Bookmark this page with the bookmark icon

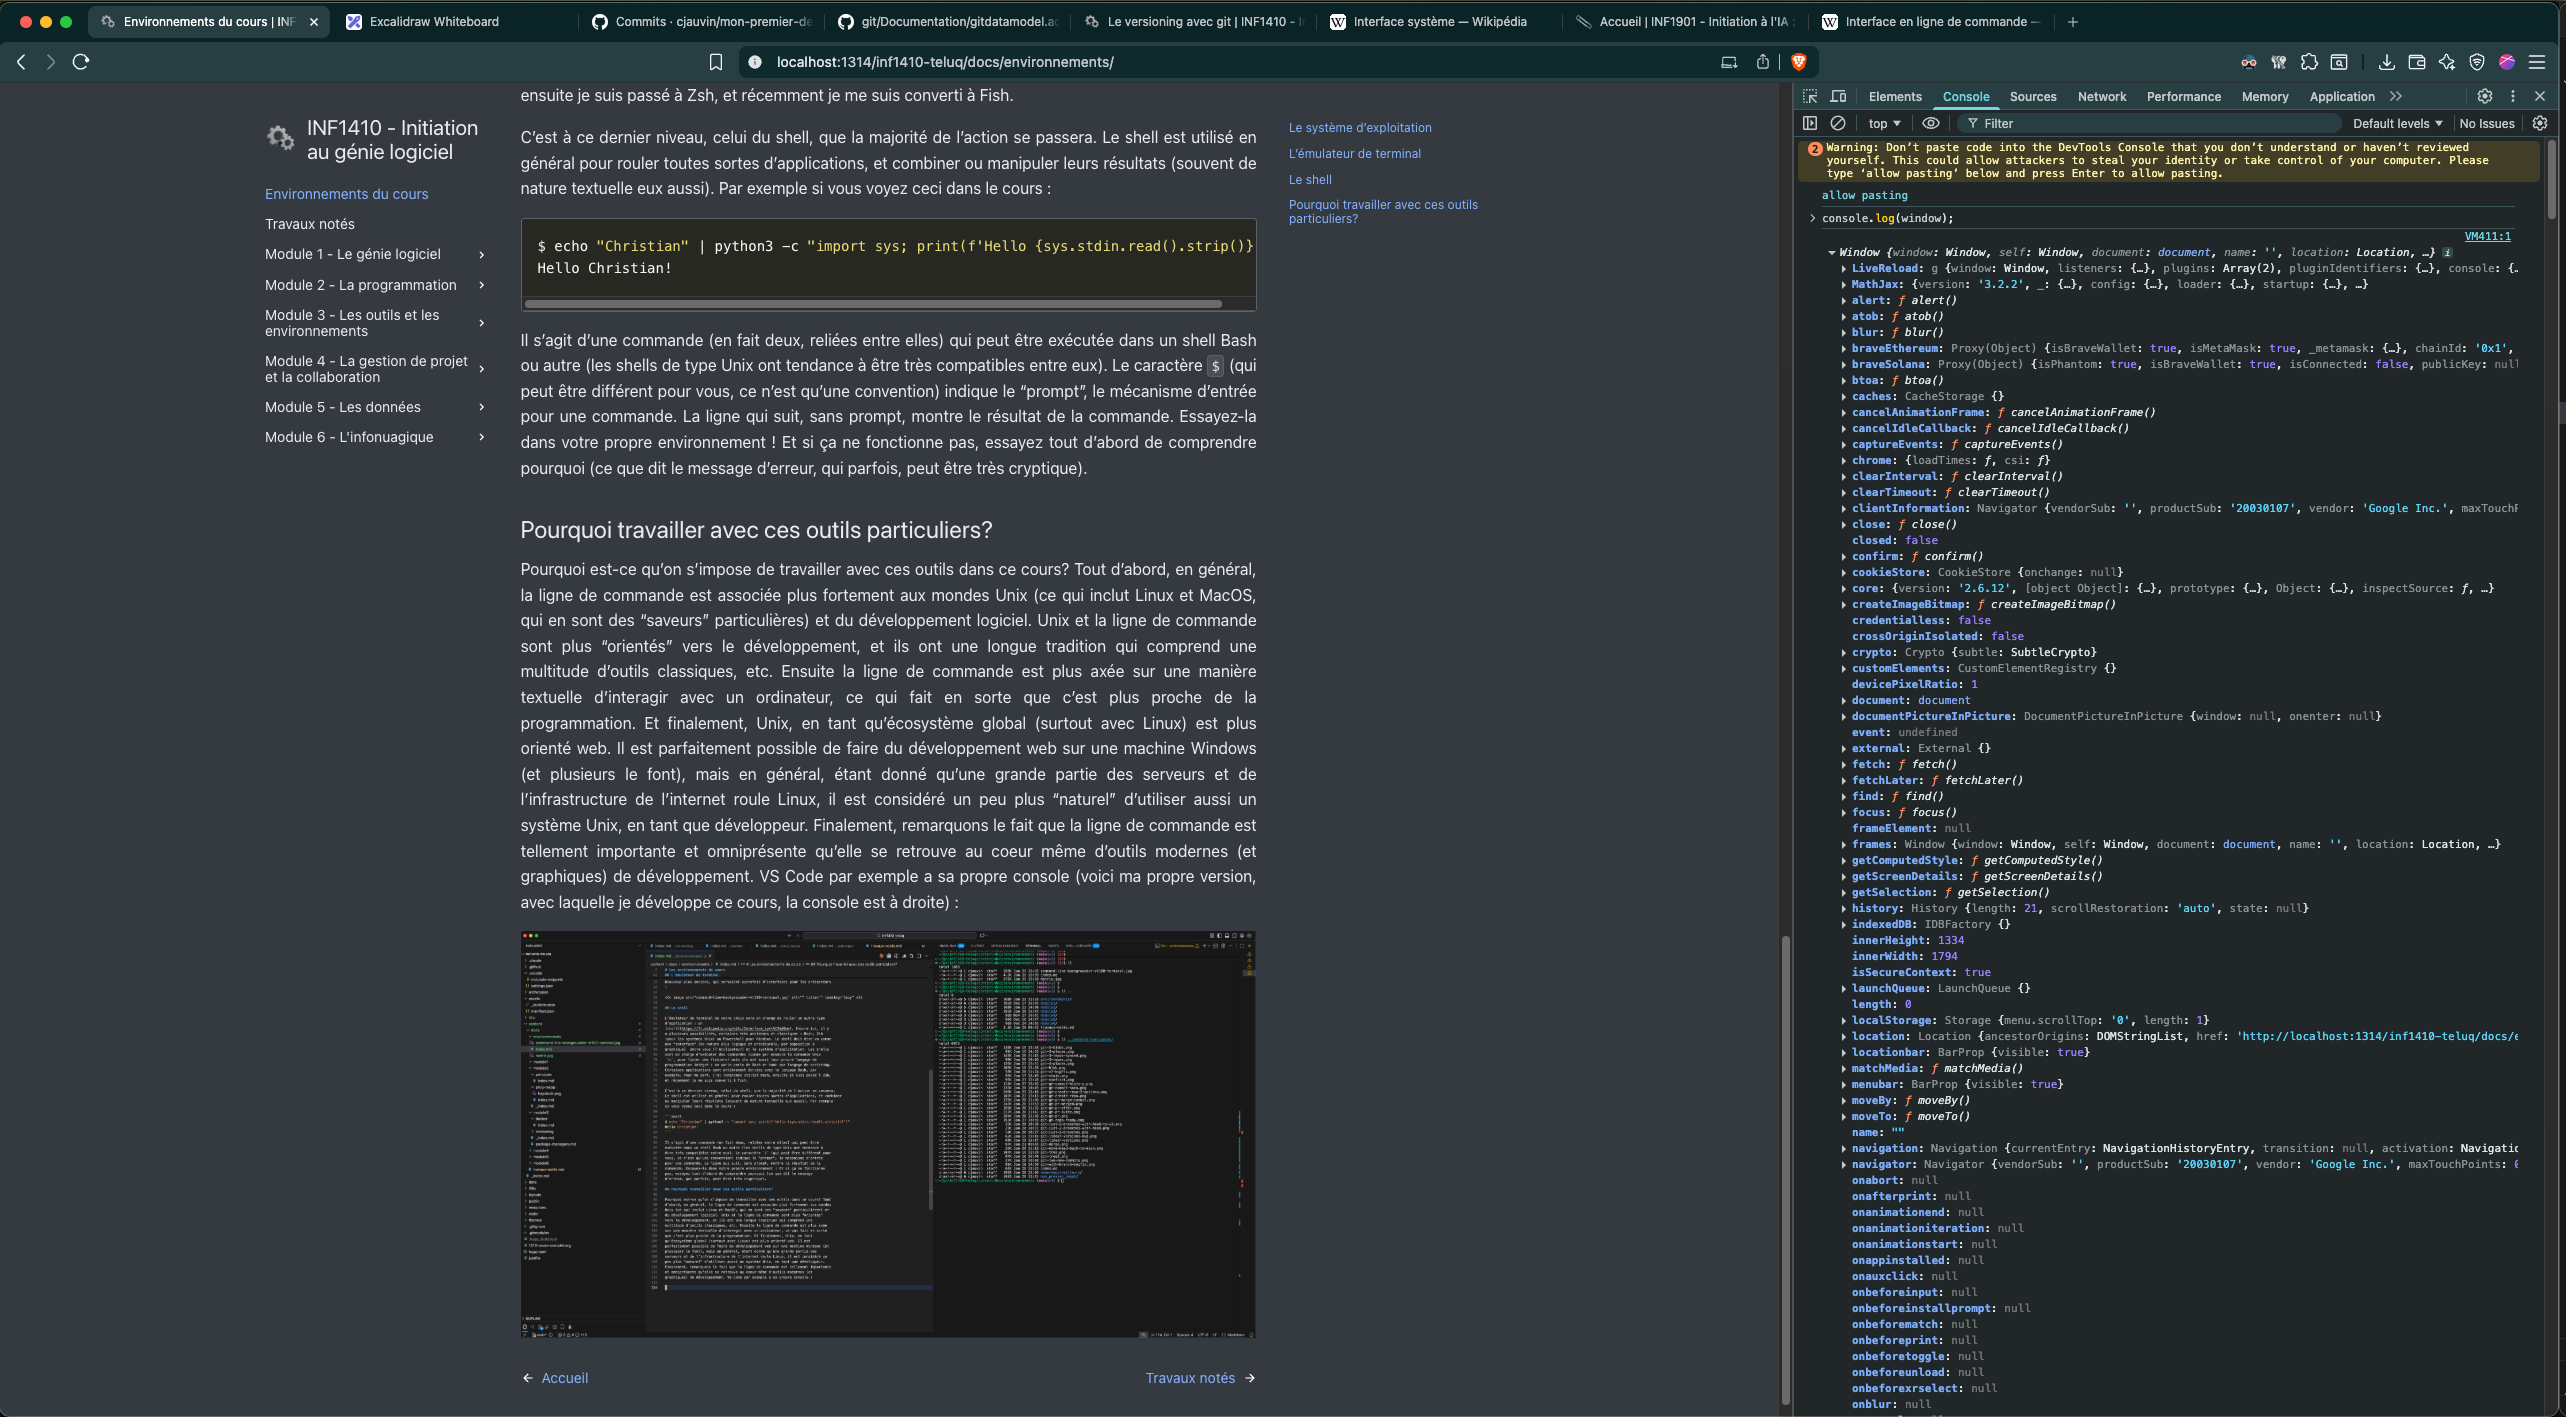[716, 62]
